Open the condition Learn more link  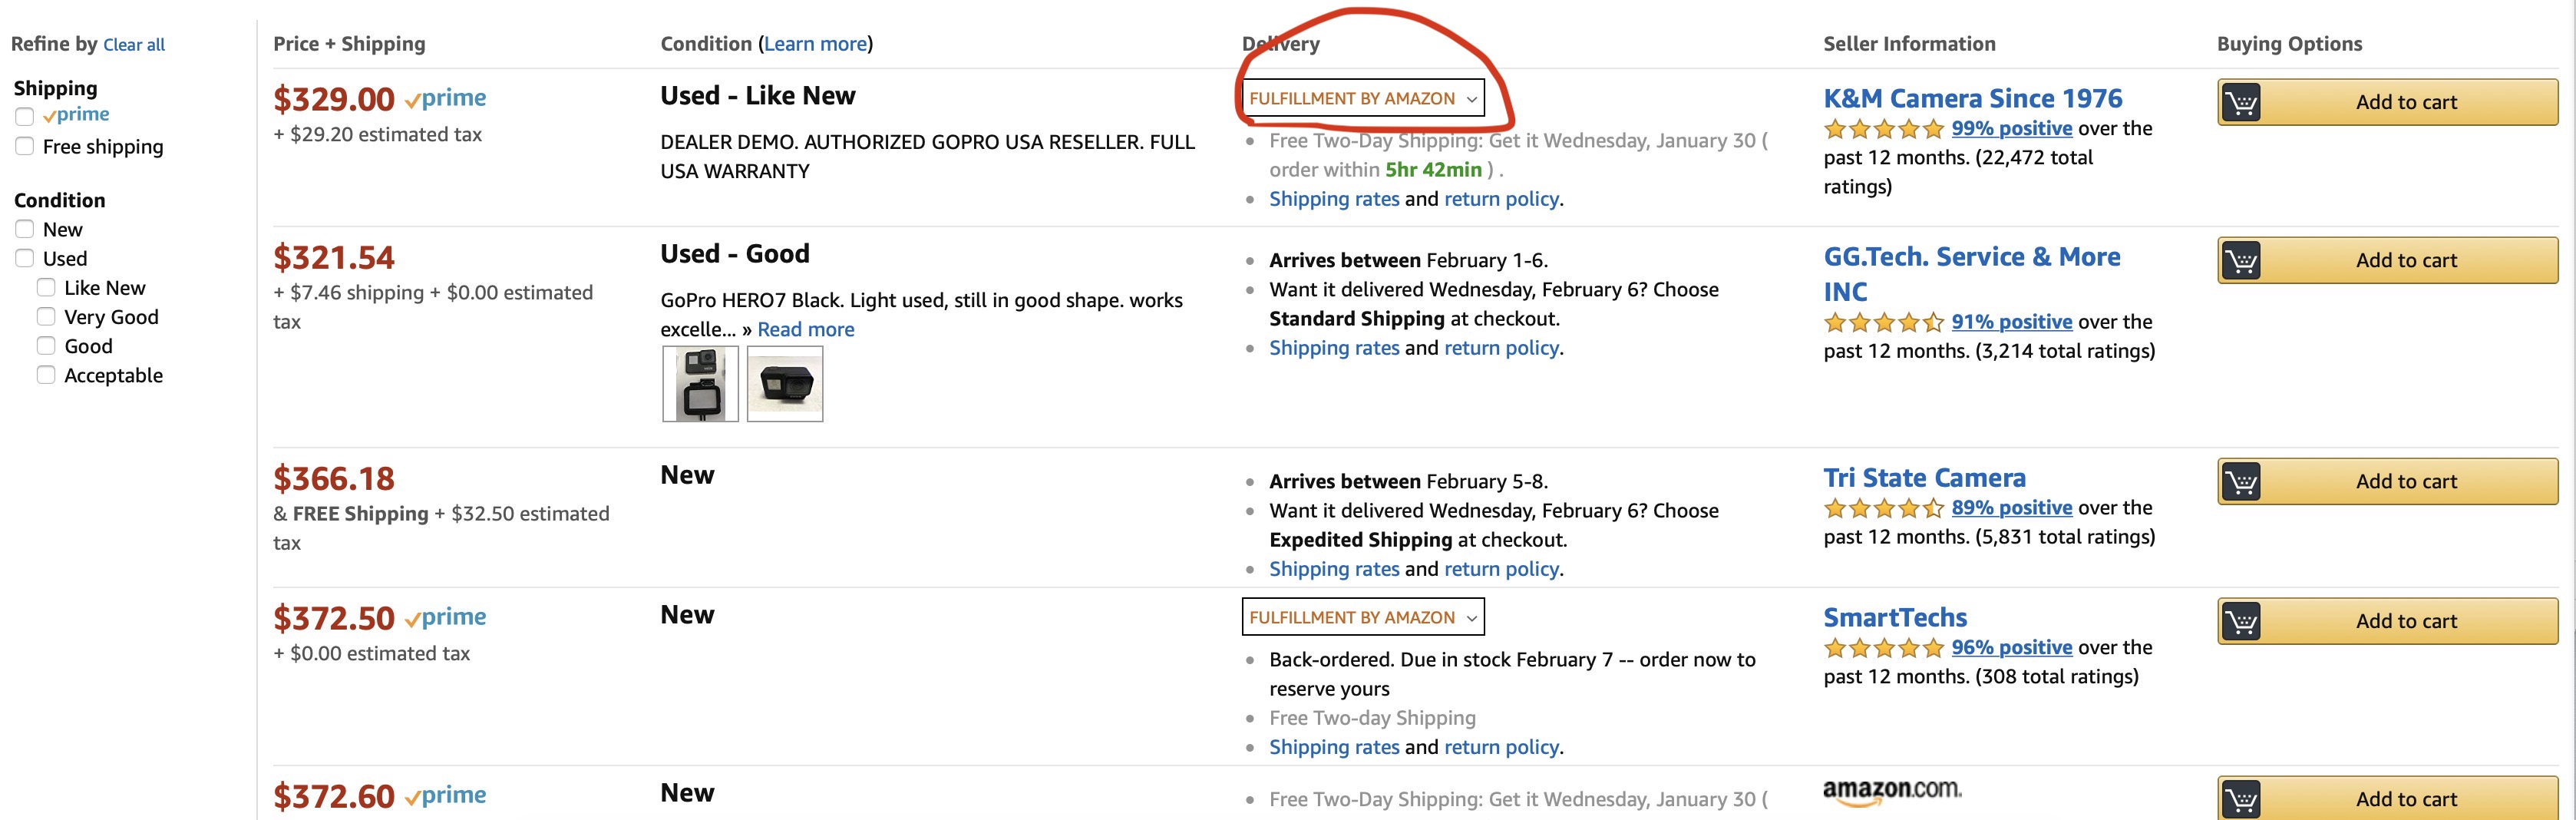[x=815, y=44]
